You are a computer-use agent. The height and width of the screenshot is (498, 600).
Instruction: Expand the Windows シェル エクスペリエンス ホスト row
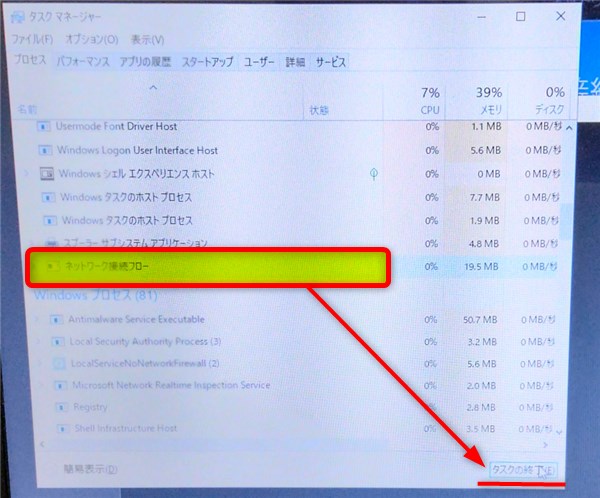tap(27, 173)
